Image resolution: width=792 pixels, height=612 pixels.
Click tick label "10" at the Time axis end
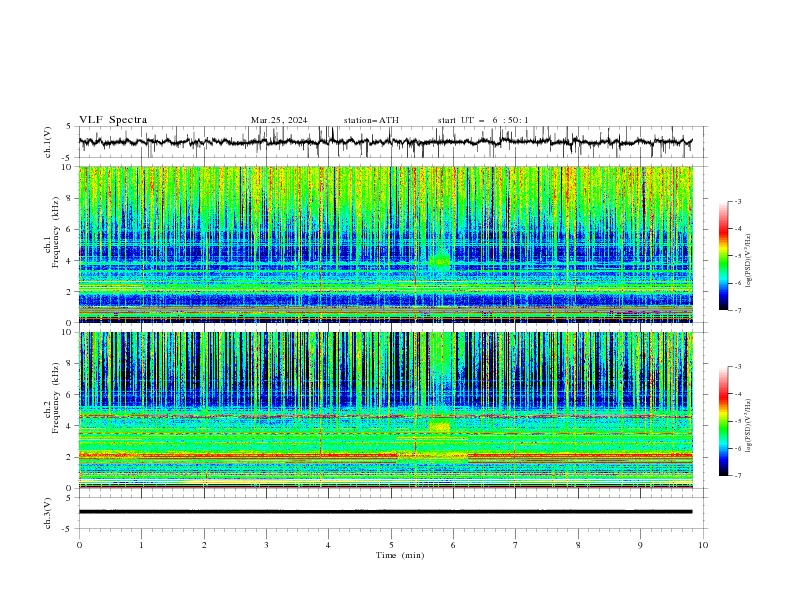703,545
